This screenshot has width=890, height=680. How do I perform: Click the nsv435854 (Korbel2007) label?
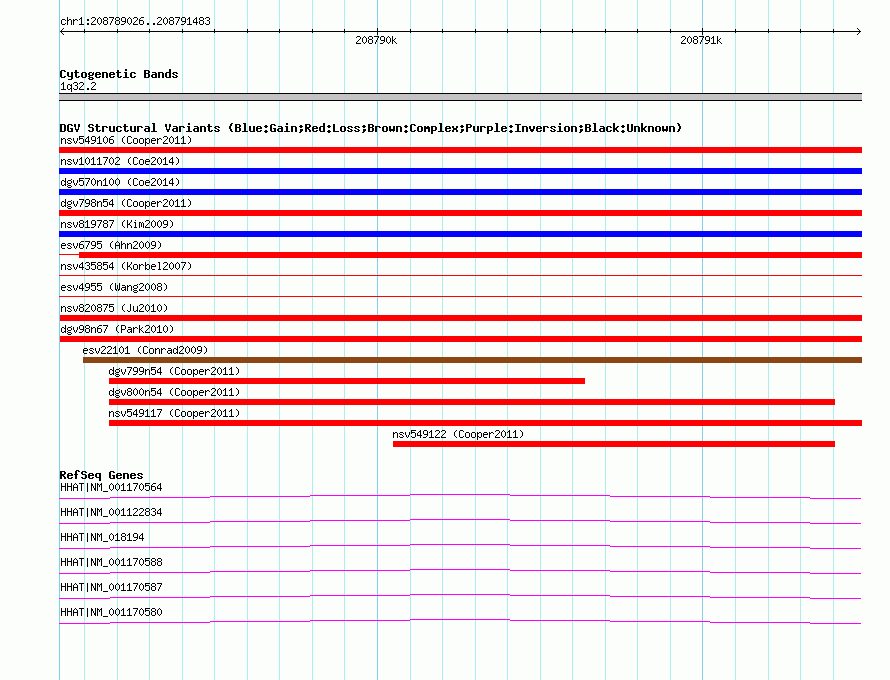126,266
